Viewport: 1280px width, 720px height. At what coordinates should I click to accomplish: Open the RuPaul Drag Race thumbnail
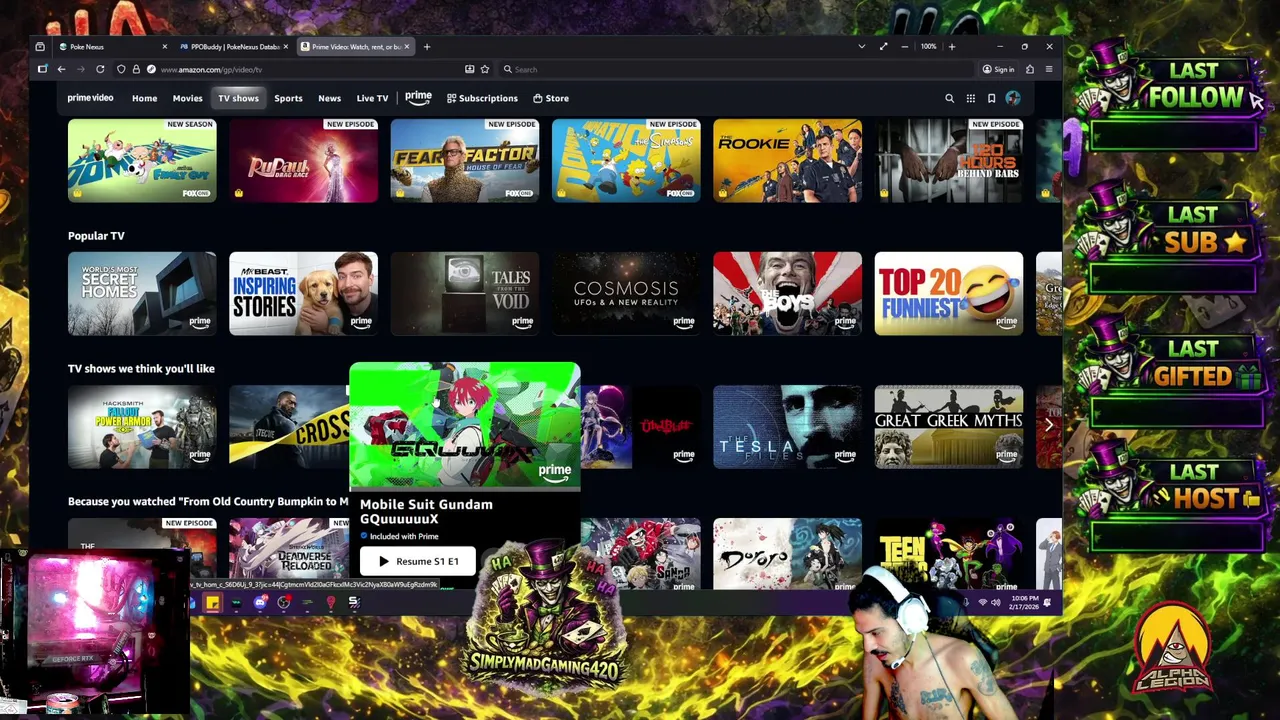coord(303,161)
